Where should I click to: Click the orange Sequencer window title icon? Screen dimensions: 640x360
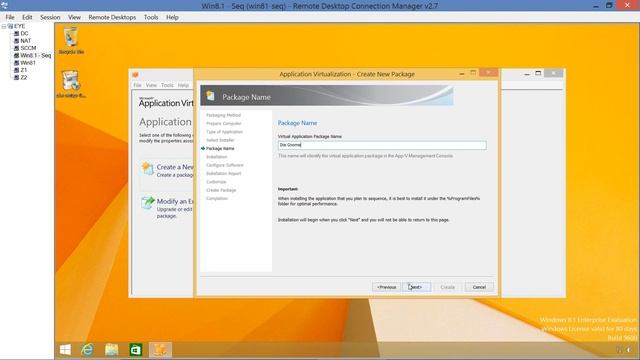click(135, 75)
